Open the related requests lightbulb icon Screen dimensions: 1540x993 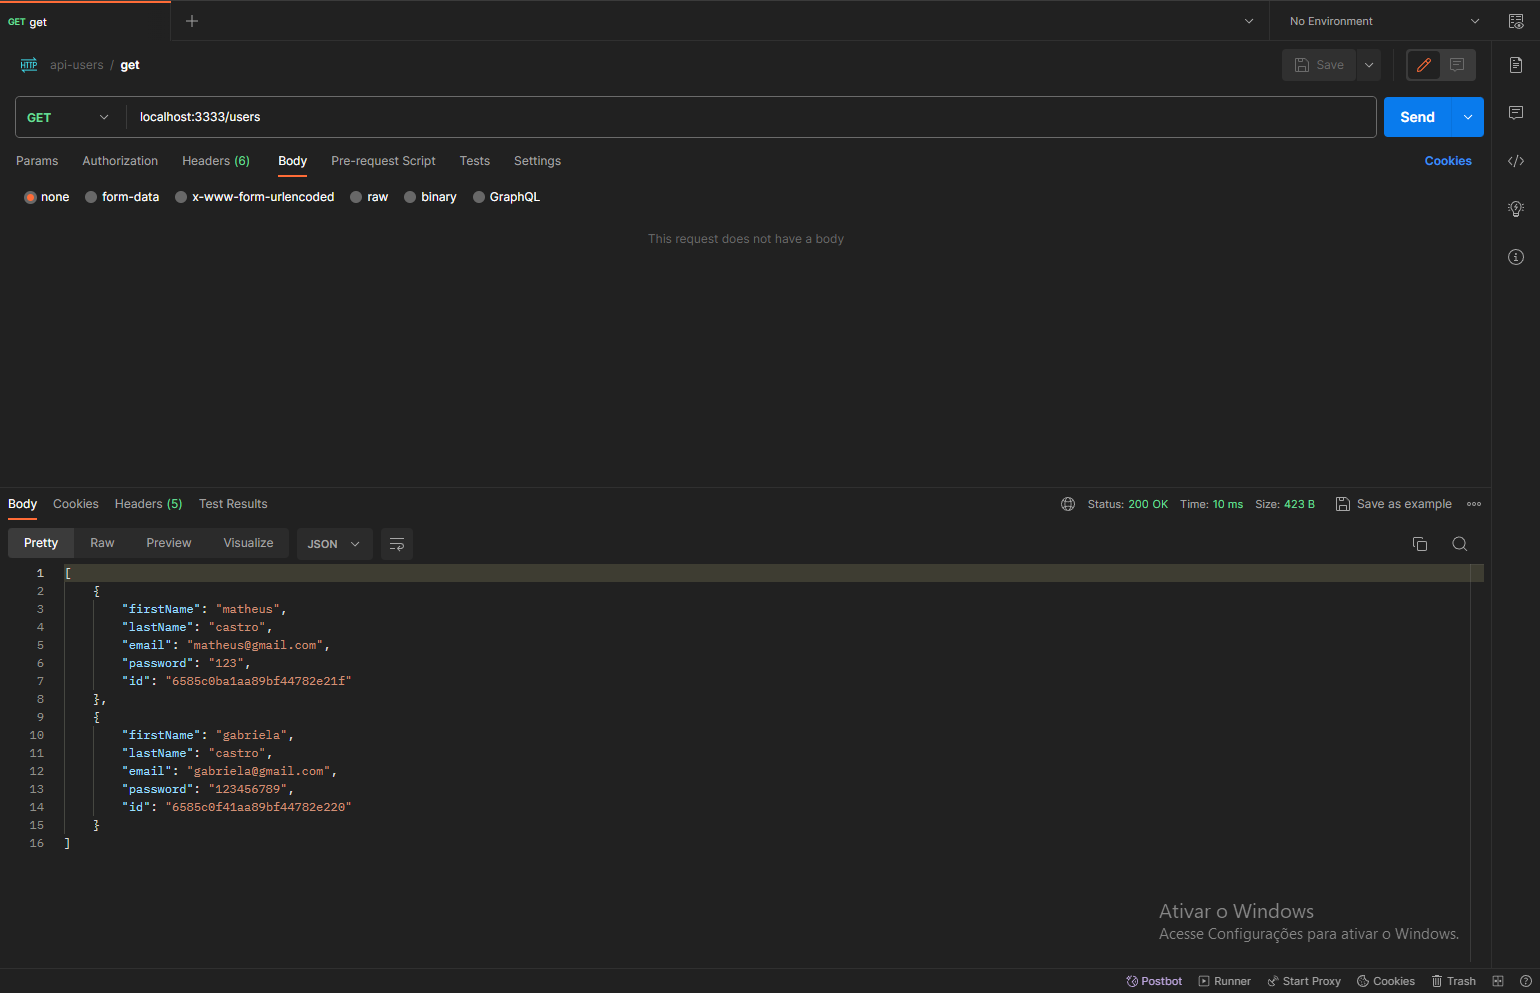tap(1516, 209)
